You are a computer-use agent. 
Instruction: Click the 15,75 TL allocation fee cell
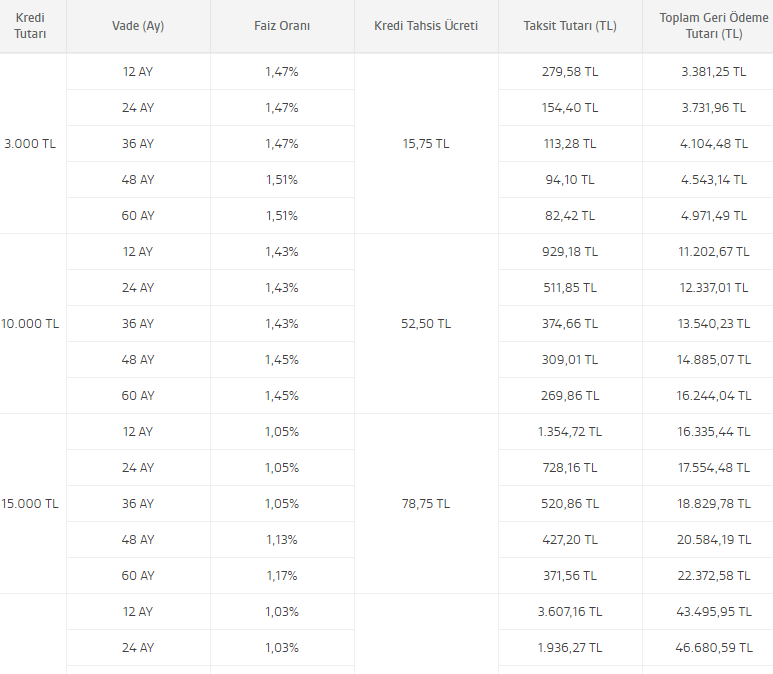pos(426,144)
